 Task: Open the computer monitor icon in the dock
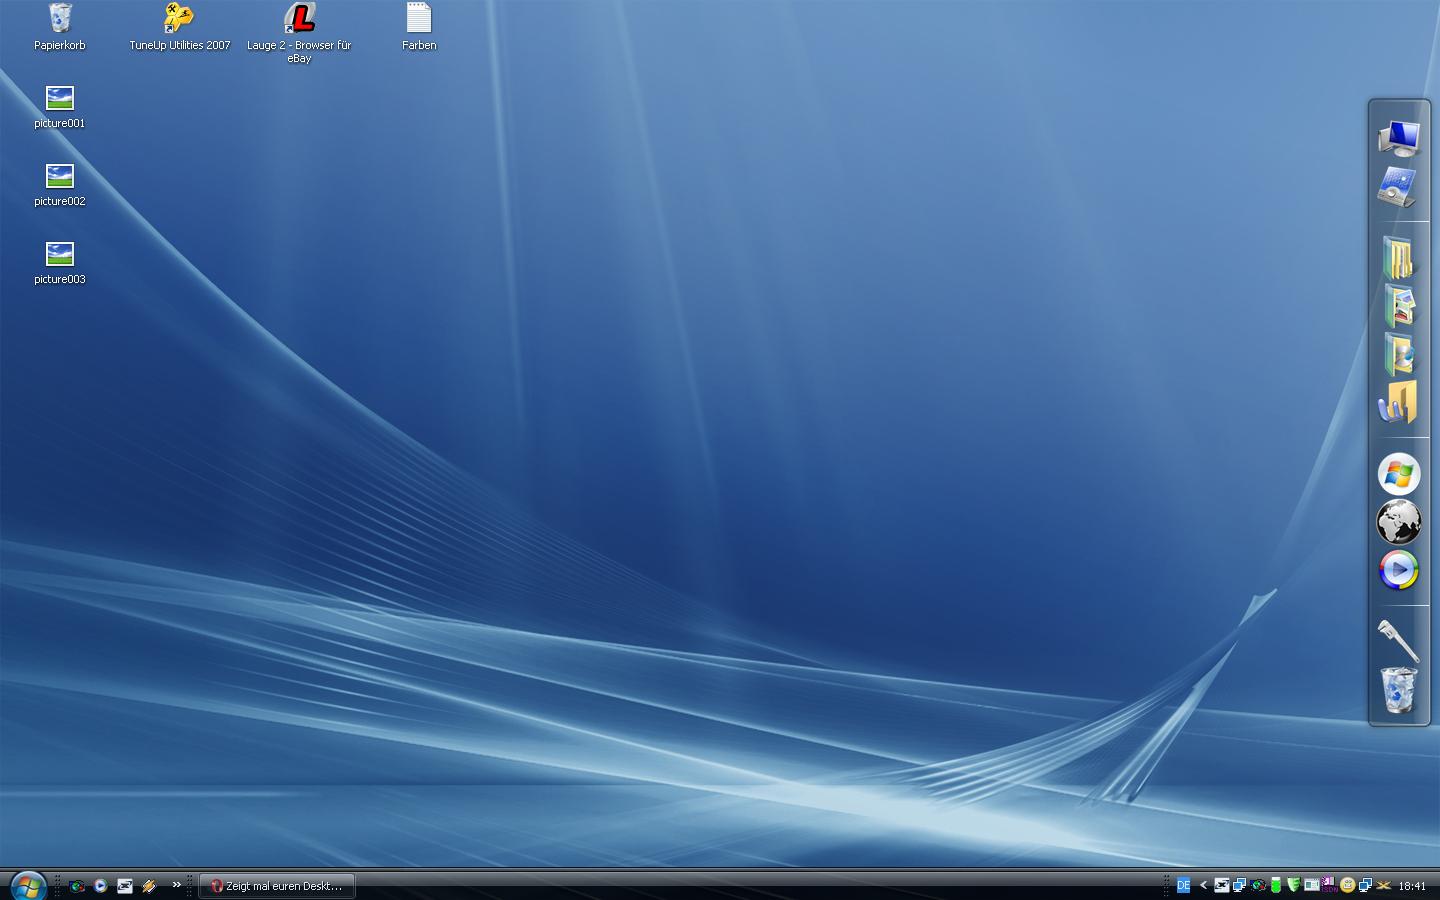pyautogui.click(x=1399, y=138)
